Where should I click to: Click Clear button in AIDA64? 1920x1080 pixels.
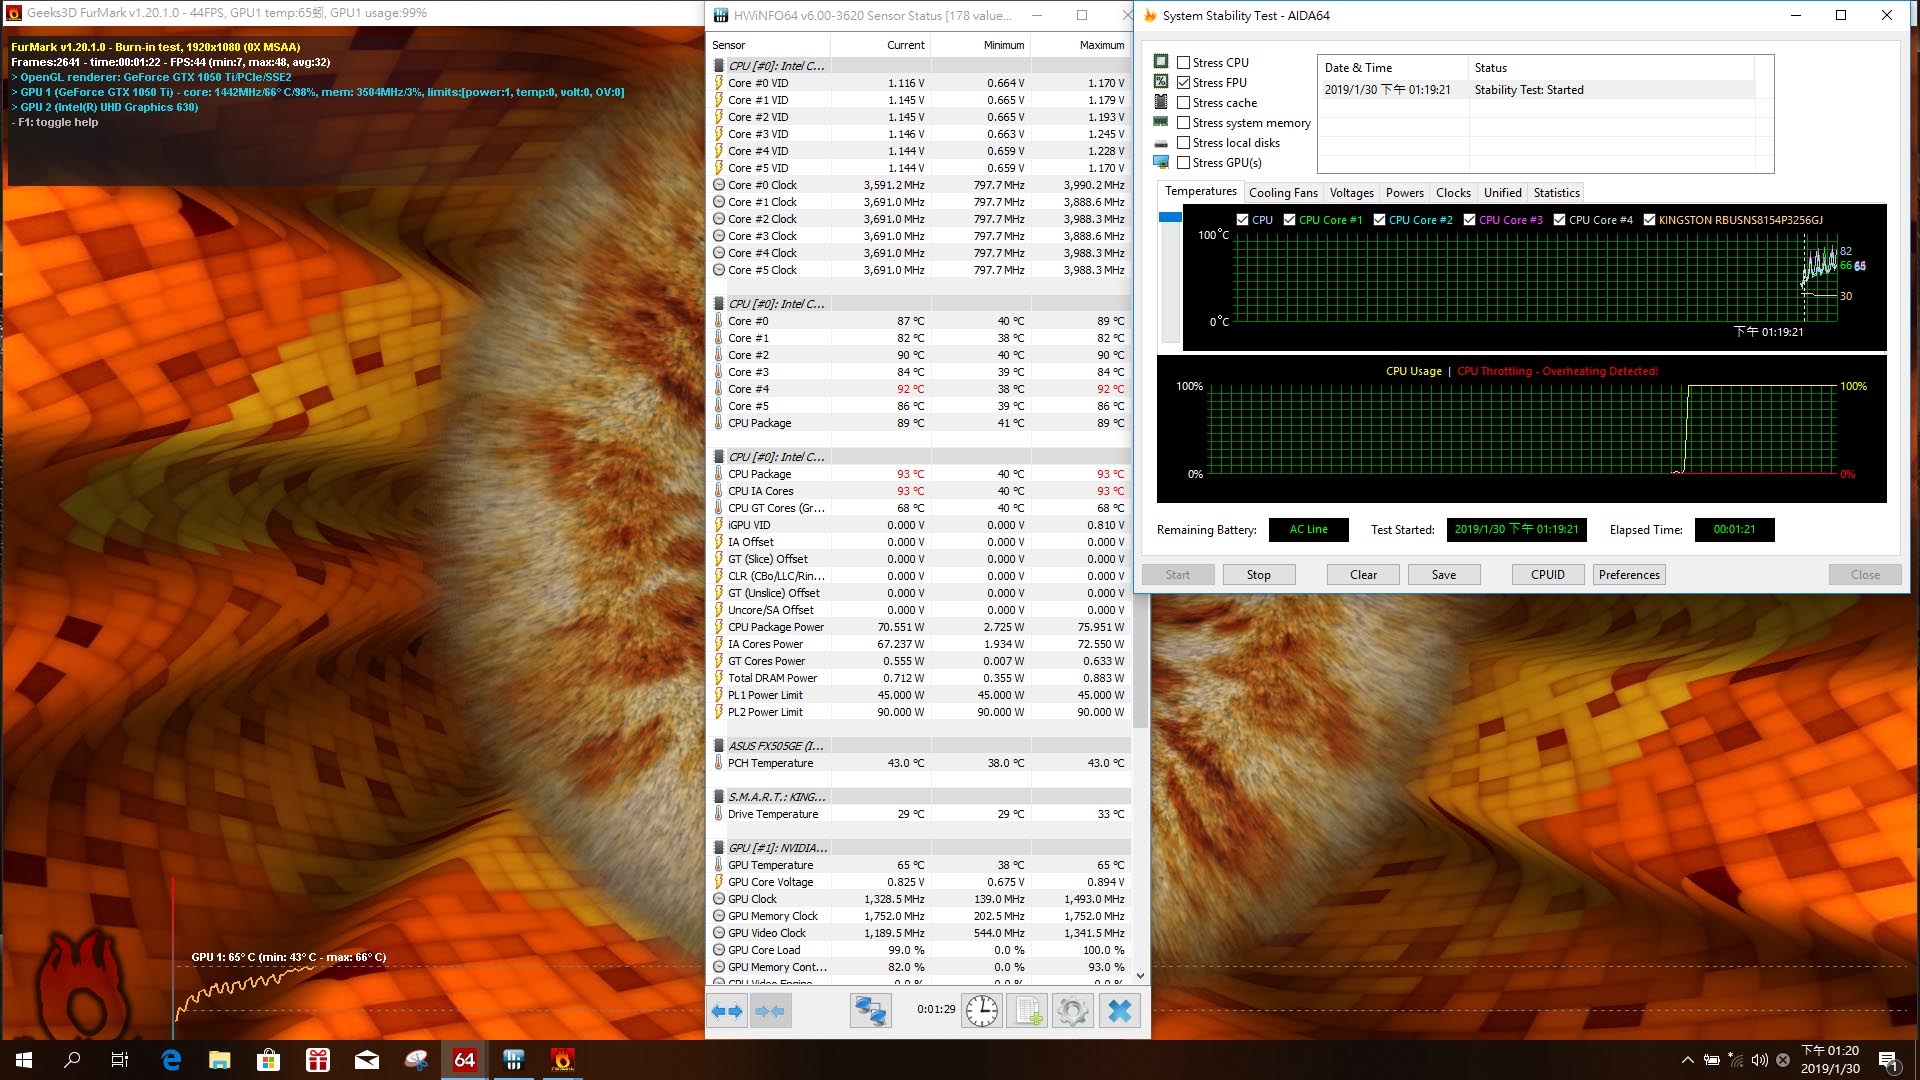point(1363,575)
